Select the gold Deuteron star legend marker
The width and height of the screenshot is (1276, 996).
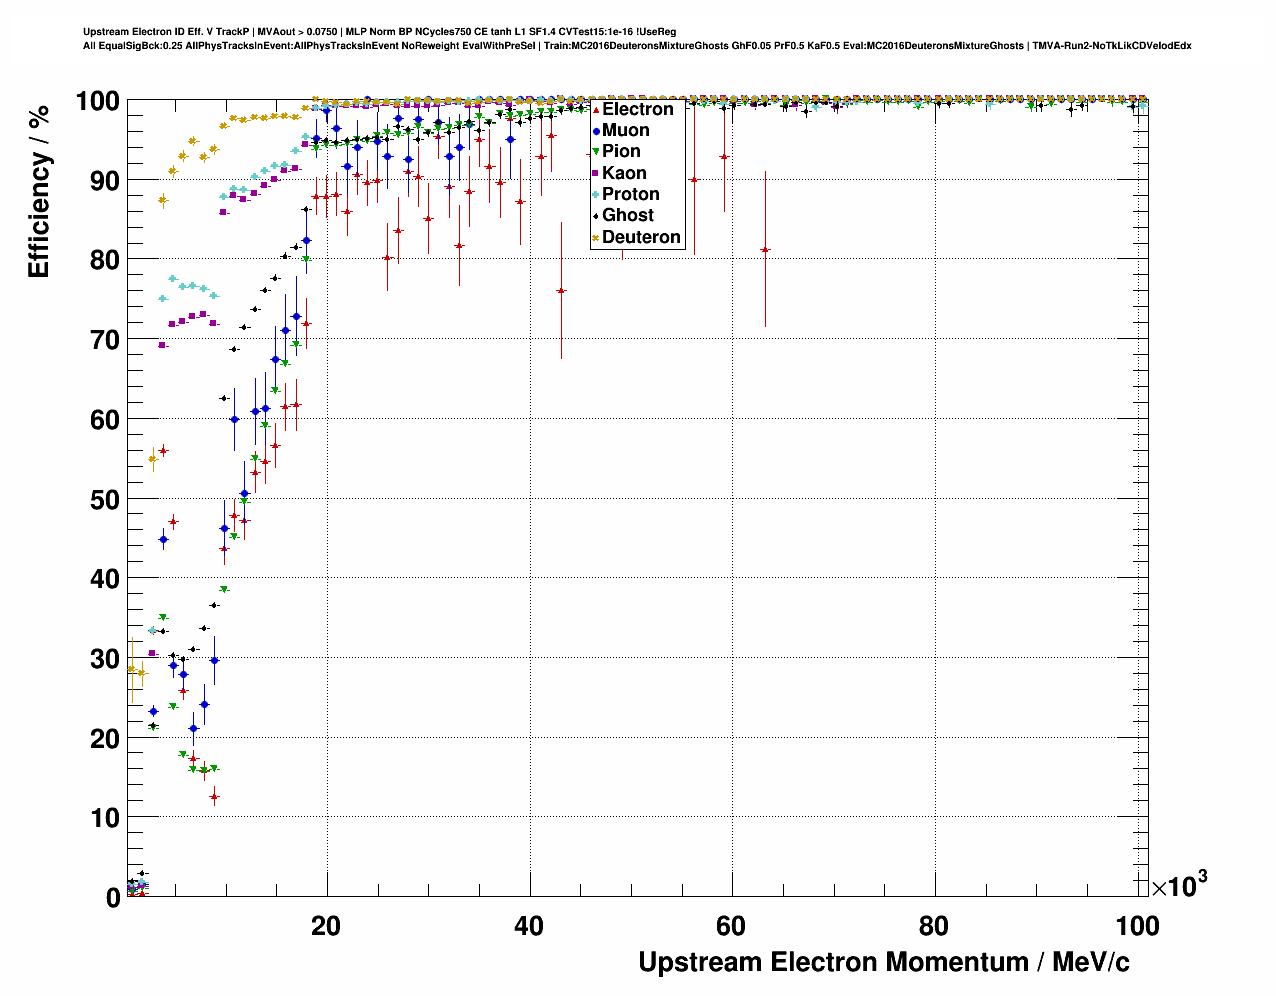pyautogui.click(x=596, y=237)
